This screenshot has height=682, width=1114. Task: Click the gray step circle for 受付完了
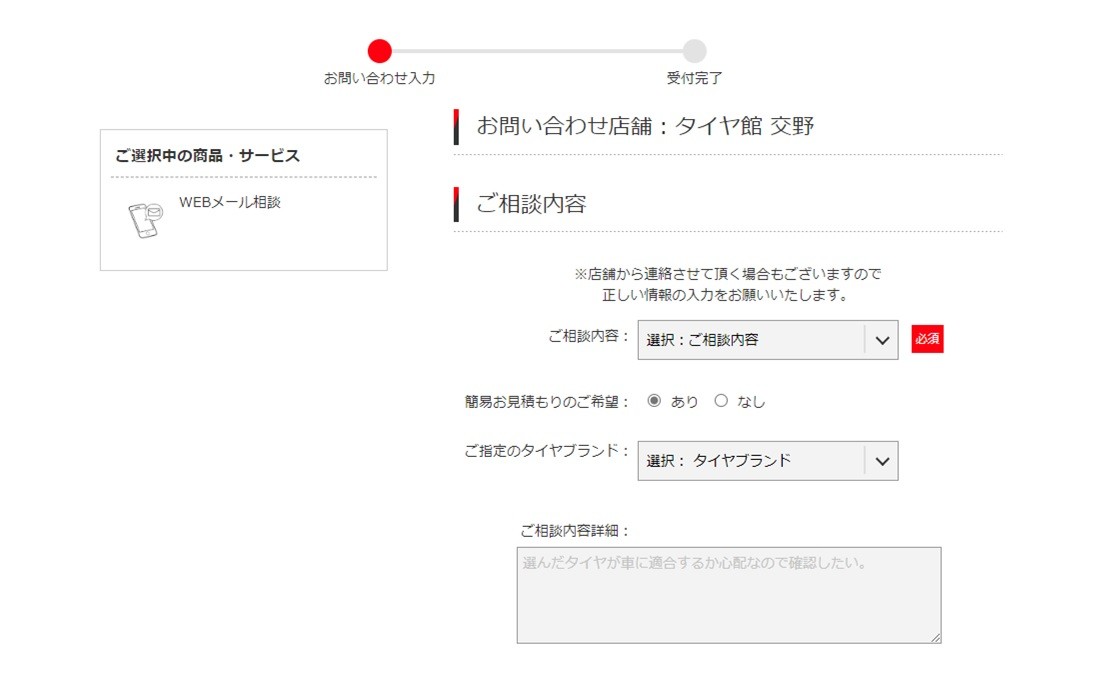click(x=694, y=51)
